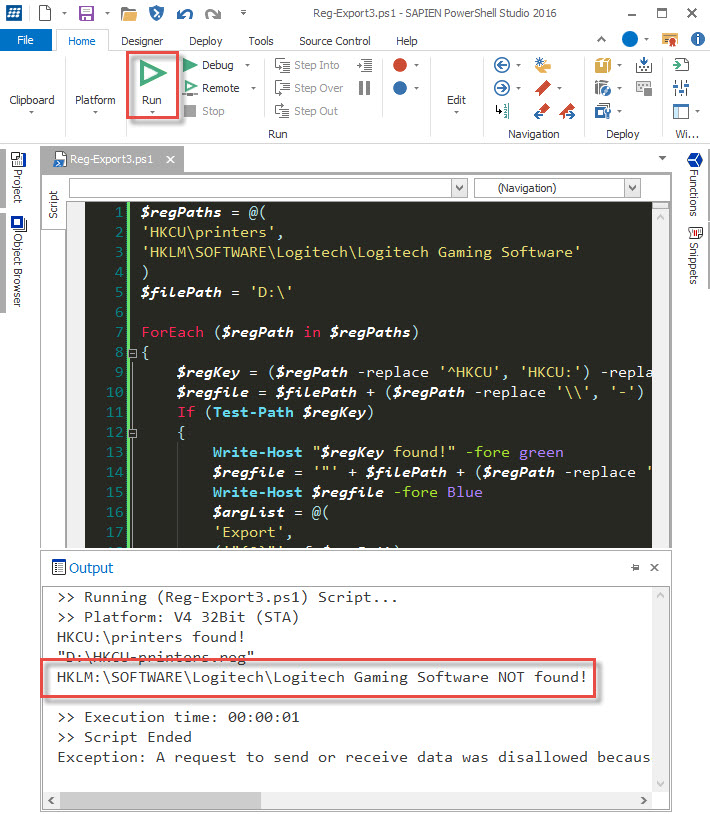Click the certificate license icon
This screenshot has width=710, height=814.
point(670,39)
